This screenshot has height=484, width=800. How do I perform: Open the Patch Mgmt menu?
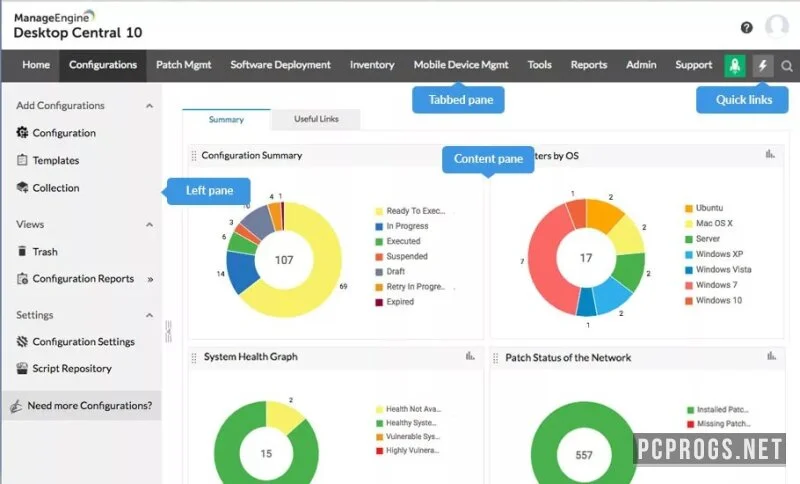point(184,65)
